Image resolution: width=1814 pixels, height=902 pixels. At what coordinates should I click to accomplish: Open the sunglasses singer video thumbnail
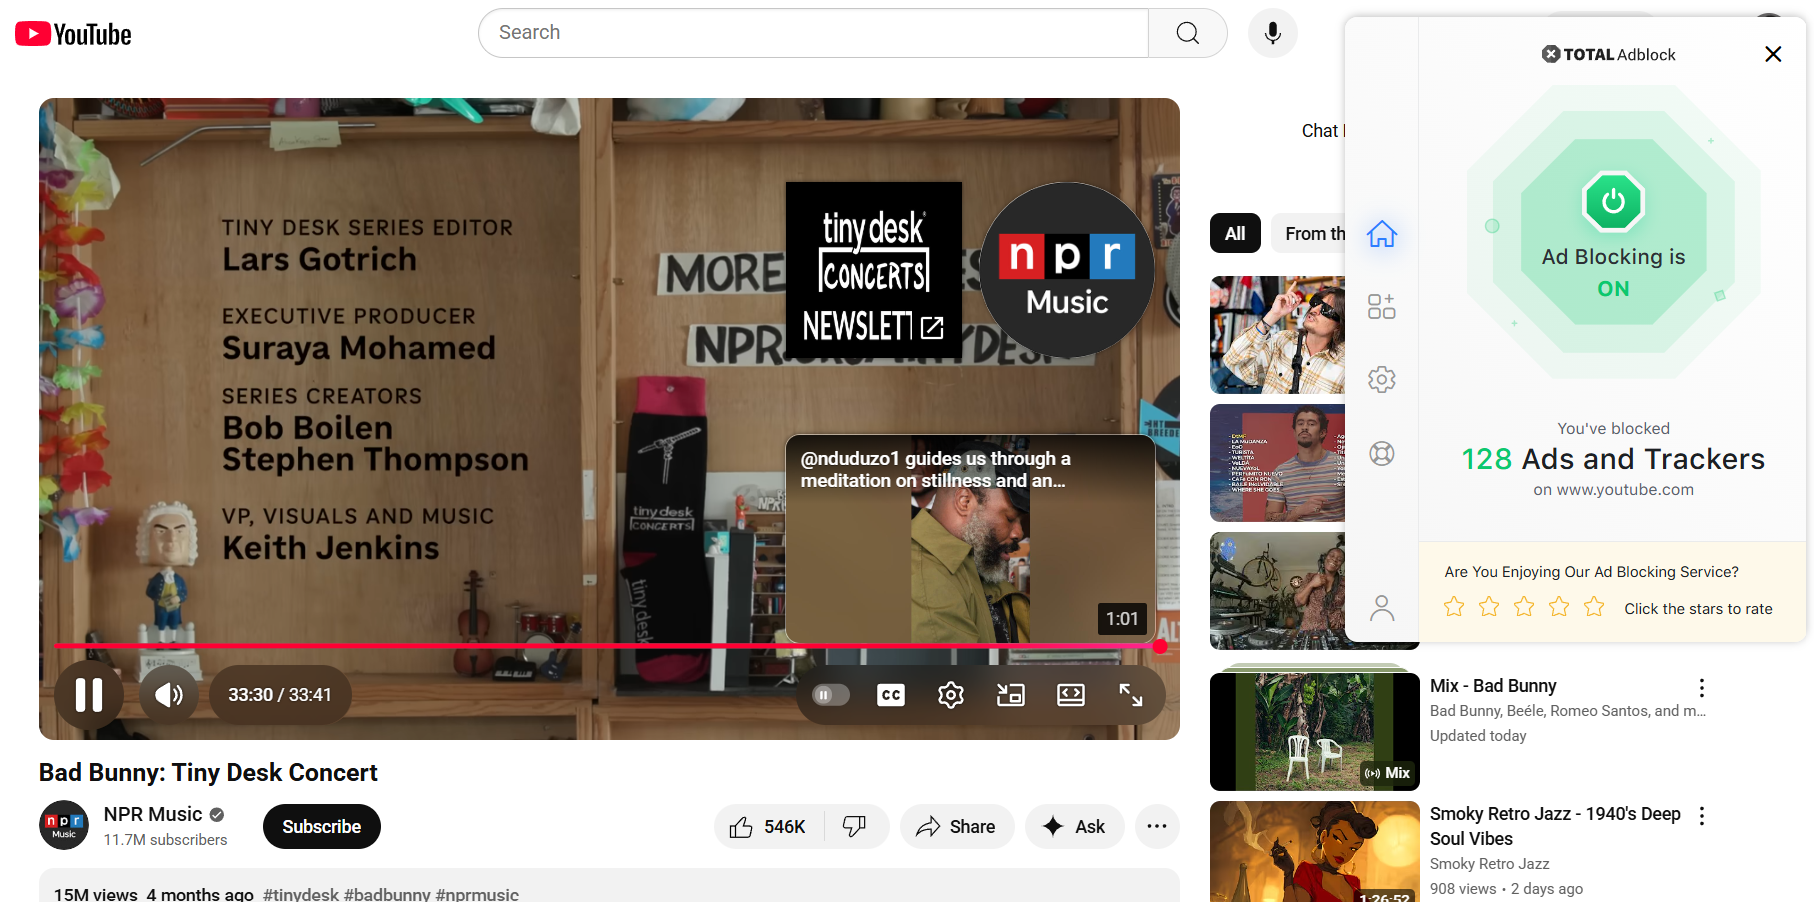point(1277,335)
